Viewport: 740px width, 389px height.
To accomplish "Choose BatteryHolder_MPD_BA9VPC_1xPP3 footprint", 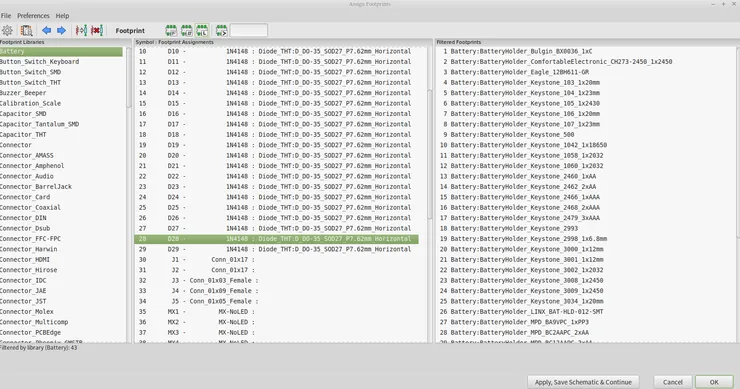I will (585, 322).
